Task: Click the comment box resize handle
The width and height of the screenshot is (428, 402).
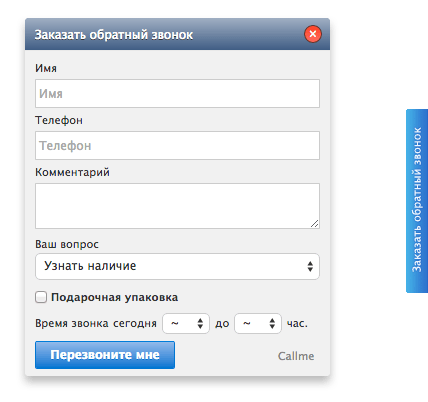Action: click(315, 224)
